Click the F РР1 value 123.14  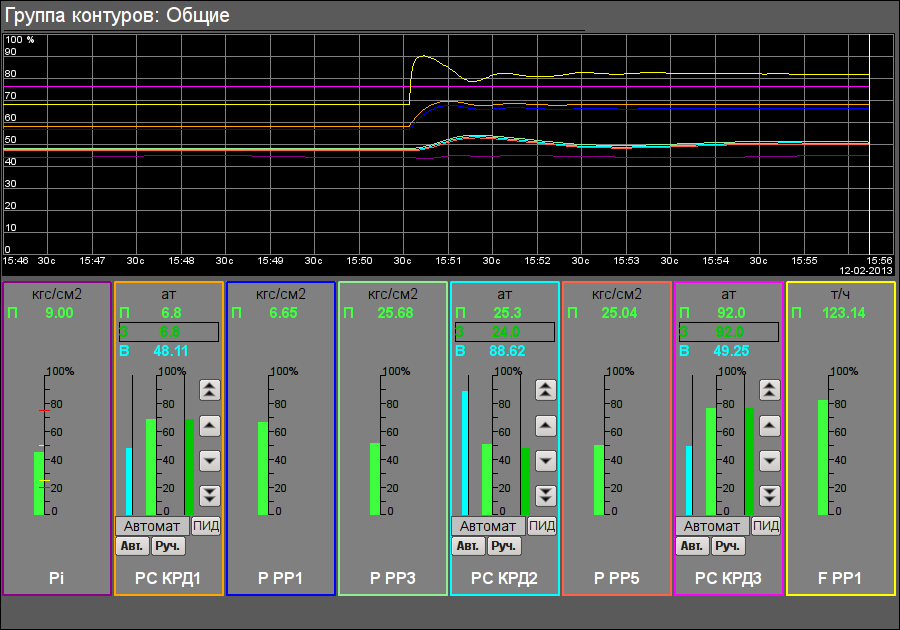(x=844, y=313)
